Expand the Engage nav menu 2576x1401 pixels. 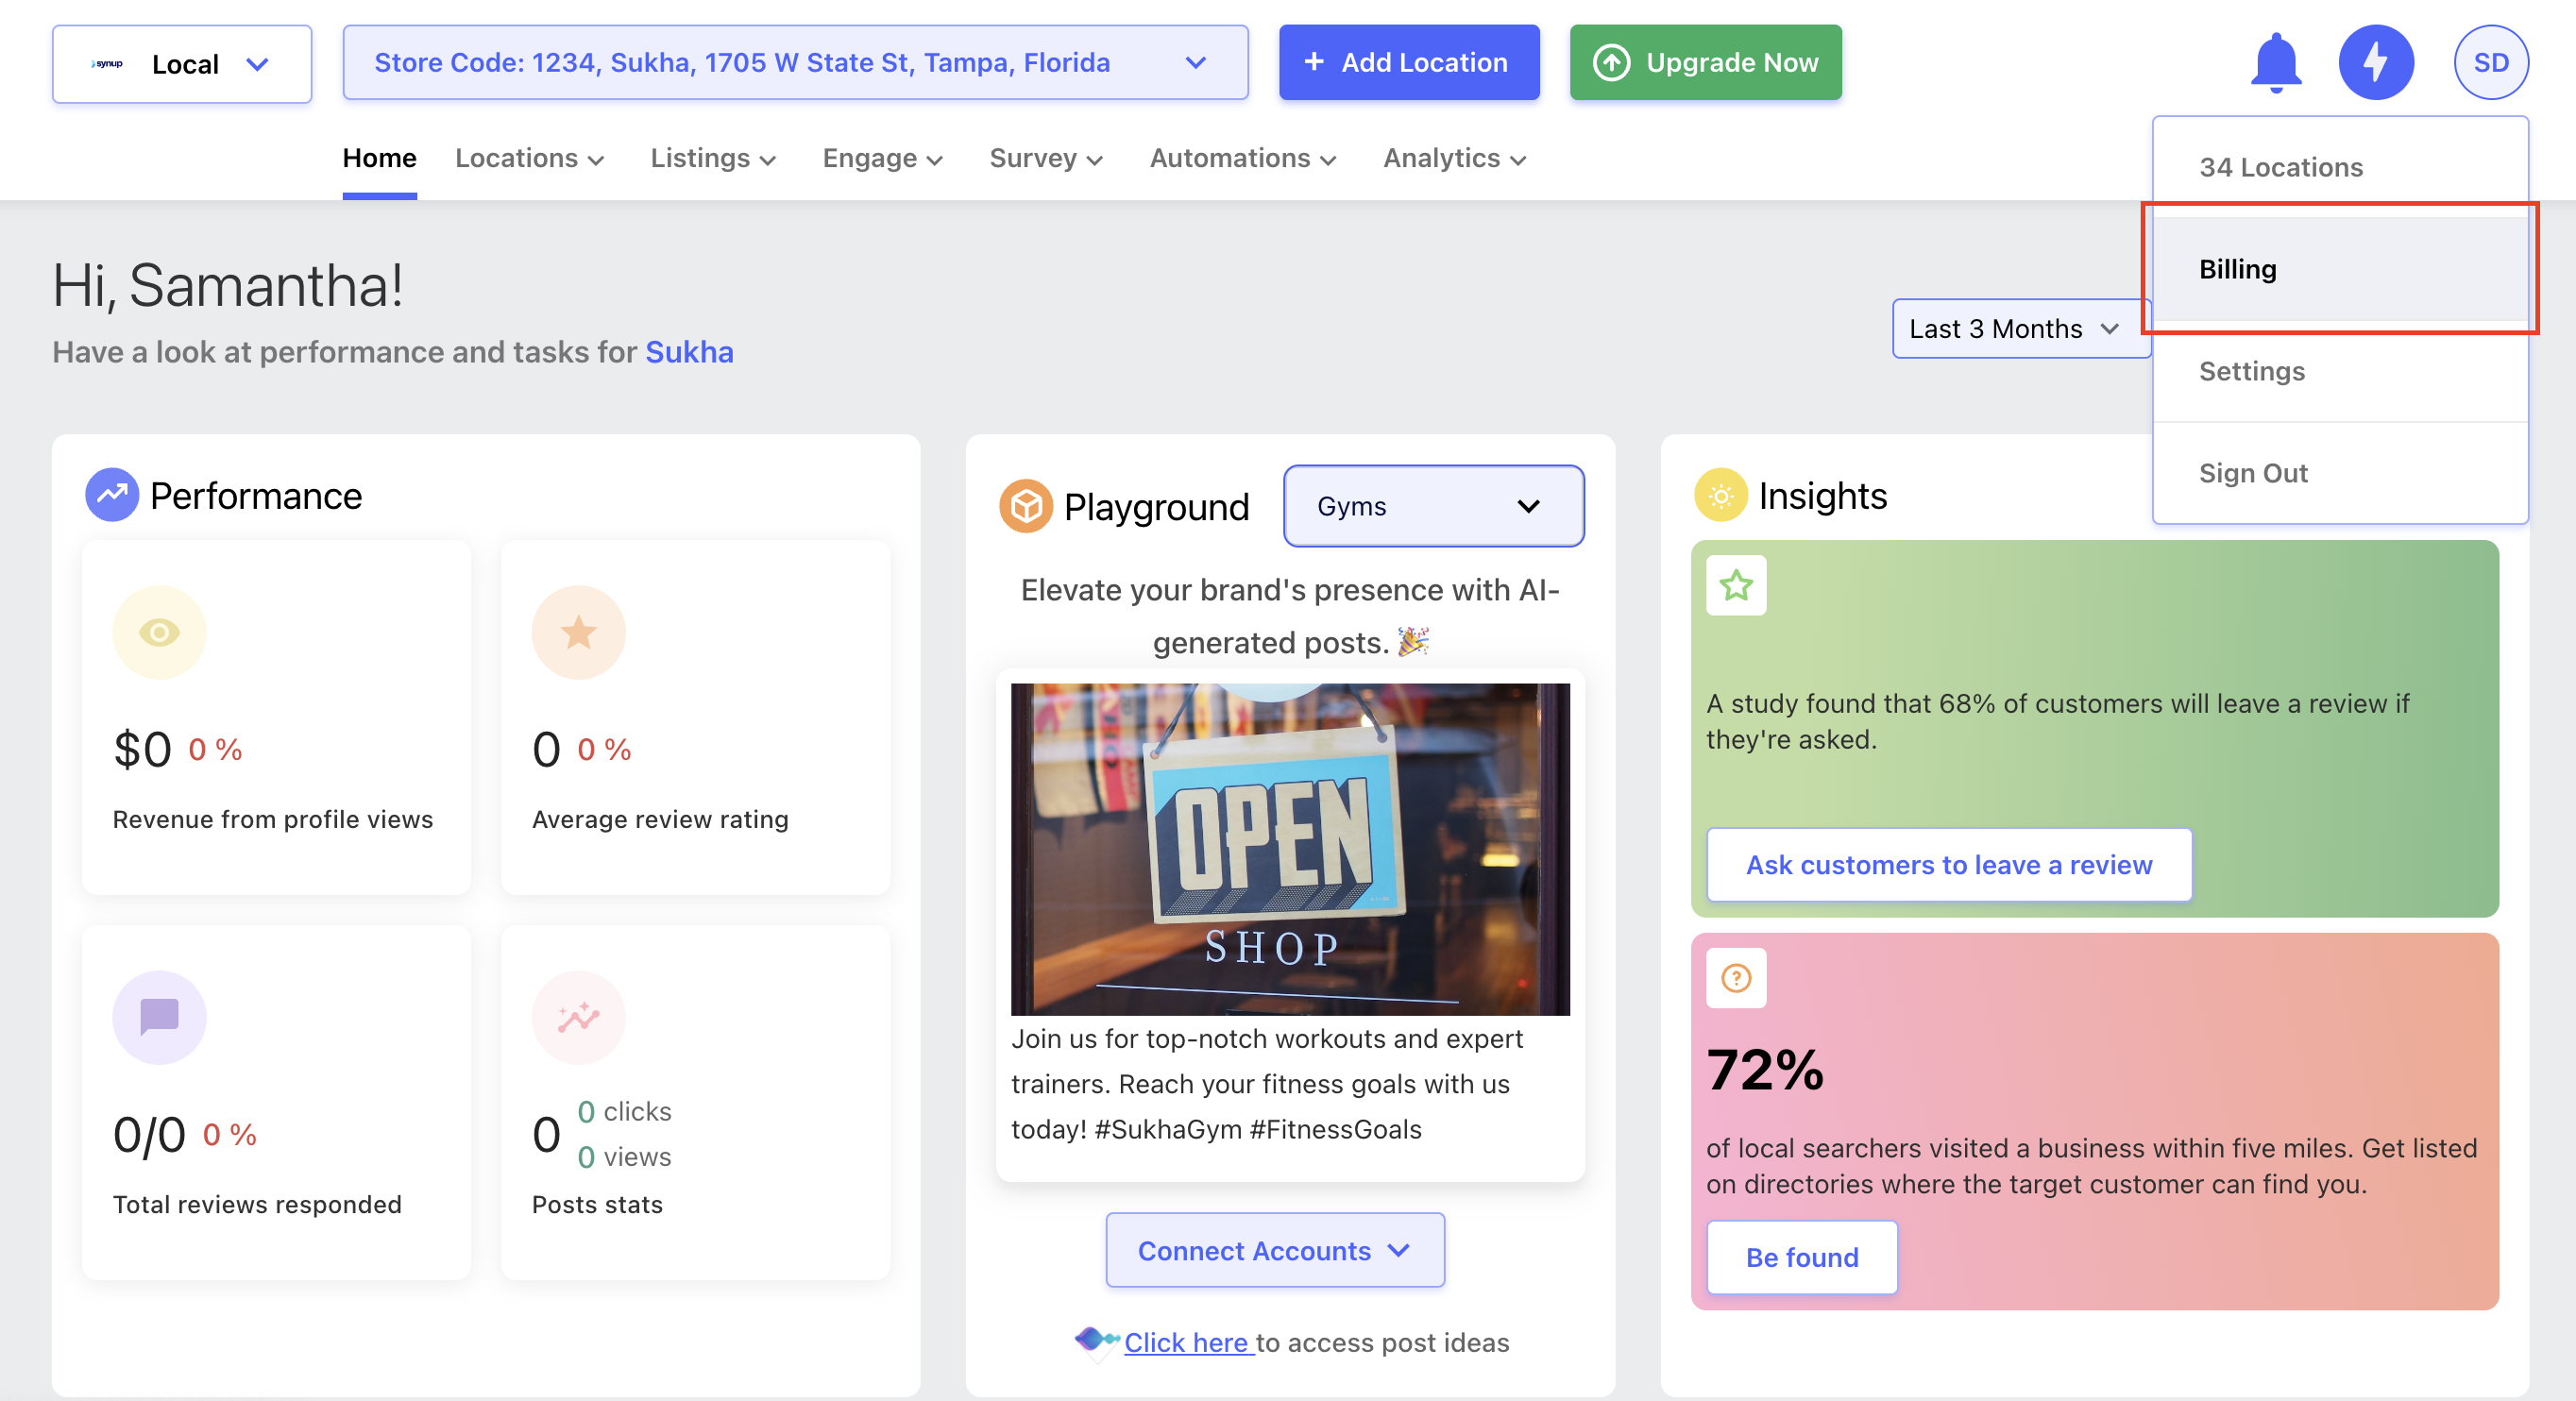coord(882,158)
